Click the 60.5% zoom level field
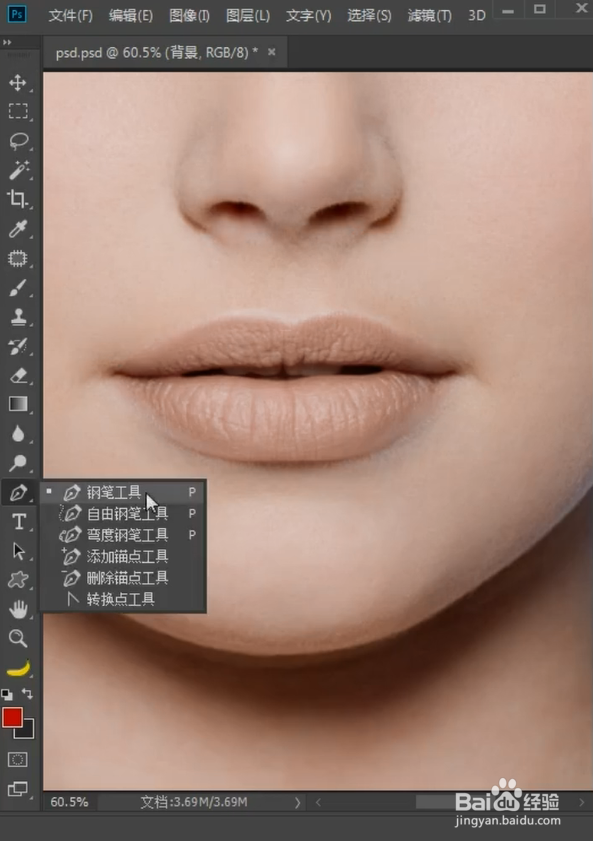The image size is (593, 841). (70, 802)
